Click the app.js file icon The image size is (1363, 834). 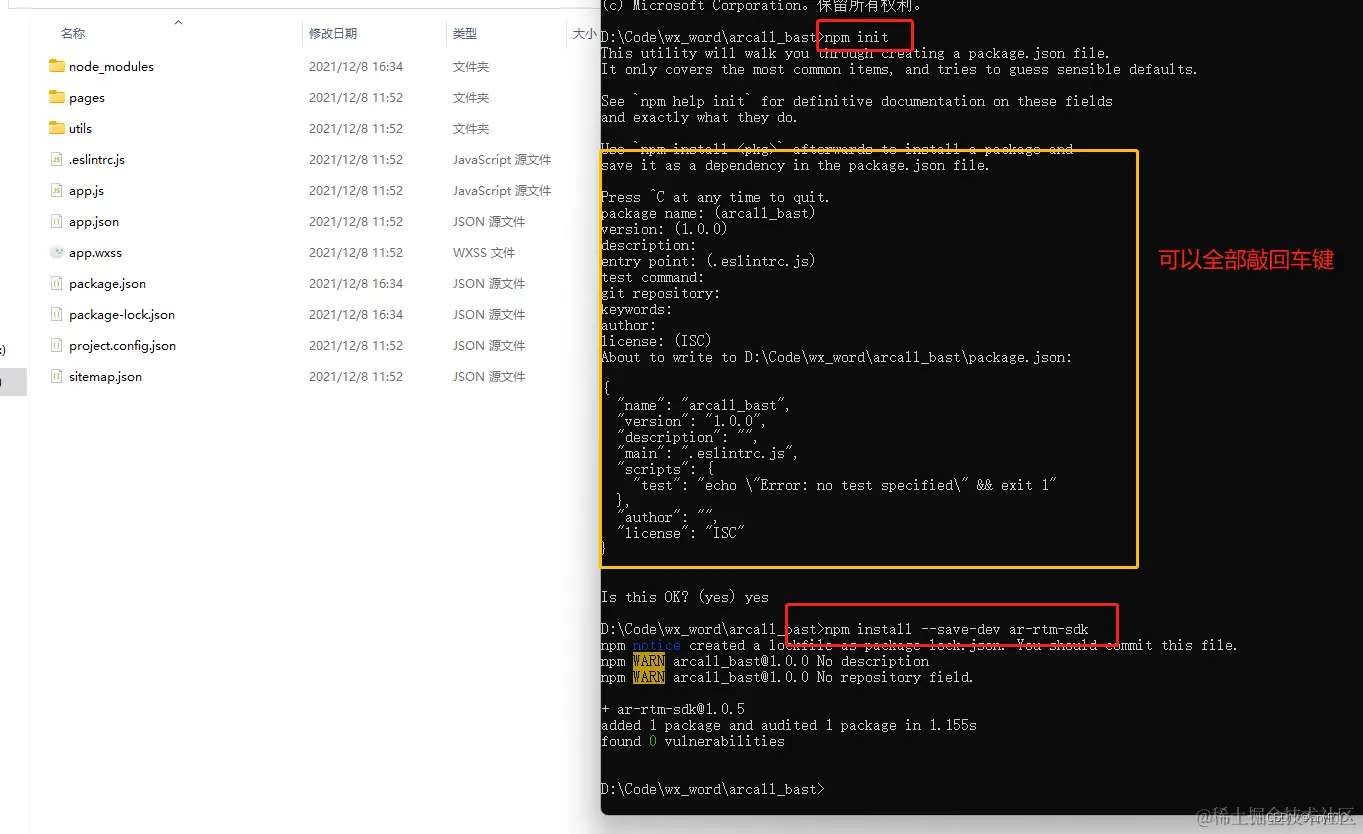click(x=57, y=191)
